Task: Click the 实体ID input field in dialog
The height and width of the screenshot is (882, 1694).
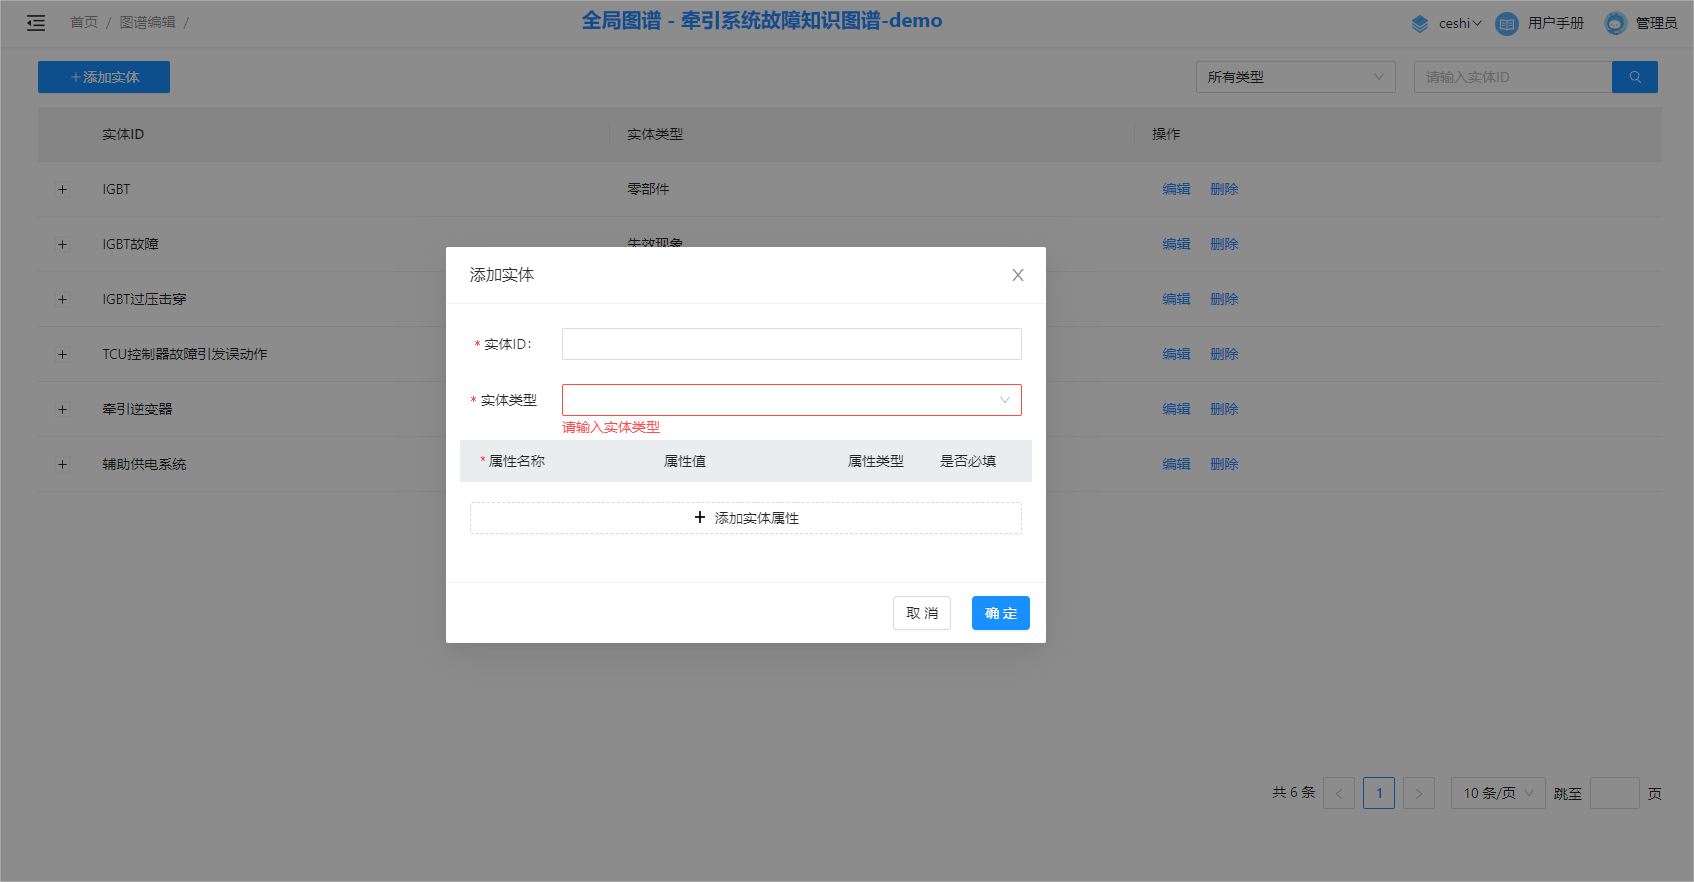Action: 791,344
